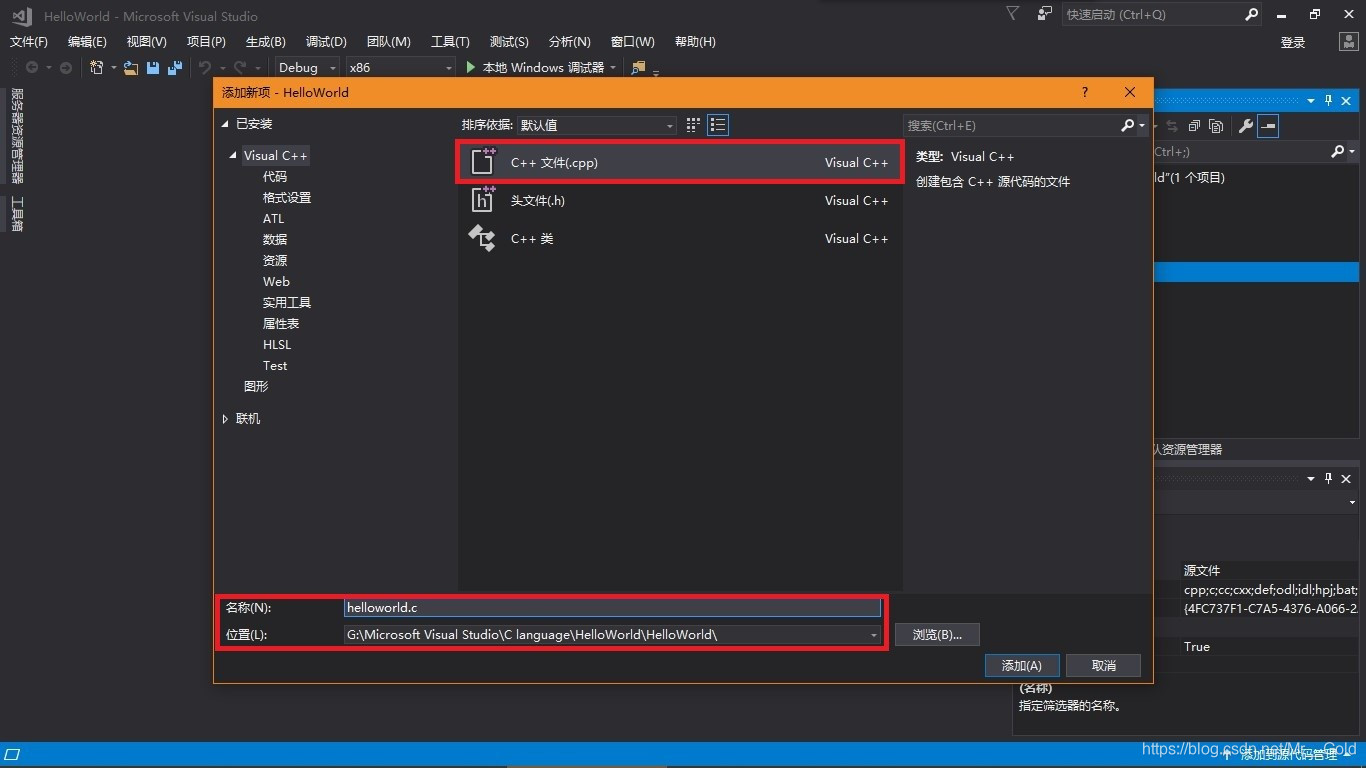Click the 添加(A) button

pyautogui.click(x=1021, y=665)
